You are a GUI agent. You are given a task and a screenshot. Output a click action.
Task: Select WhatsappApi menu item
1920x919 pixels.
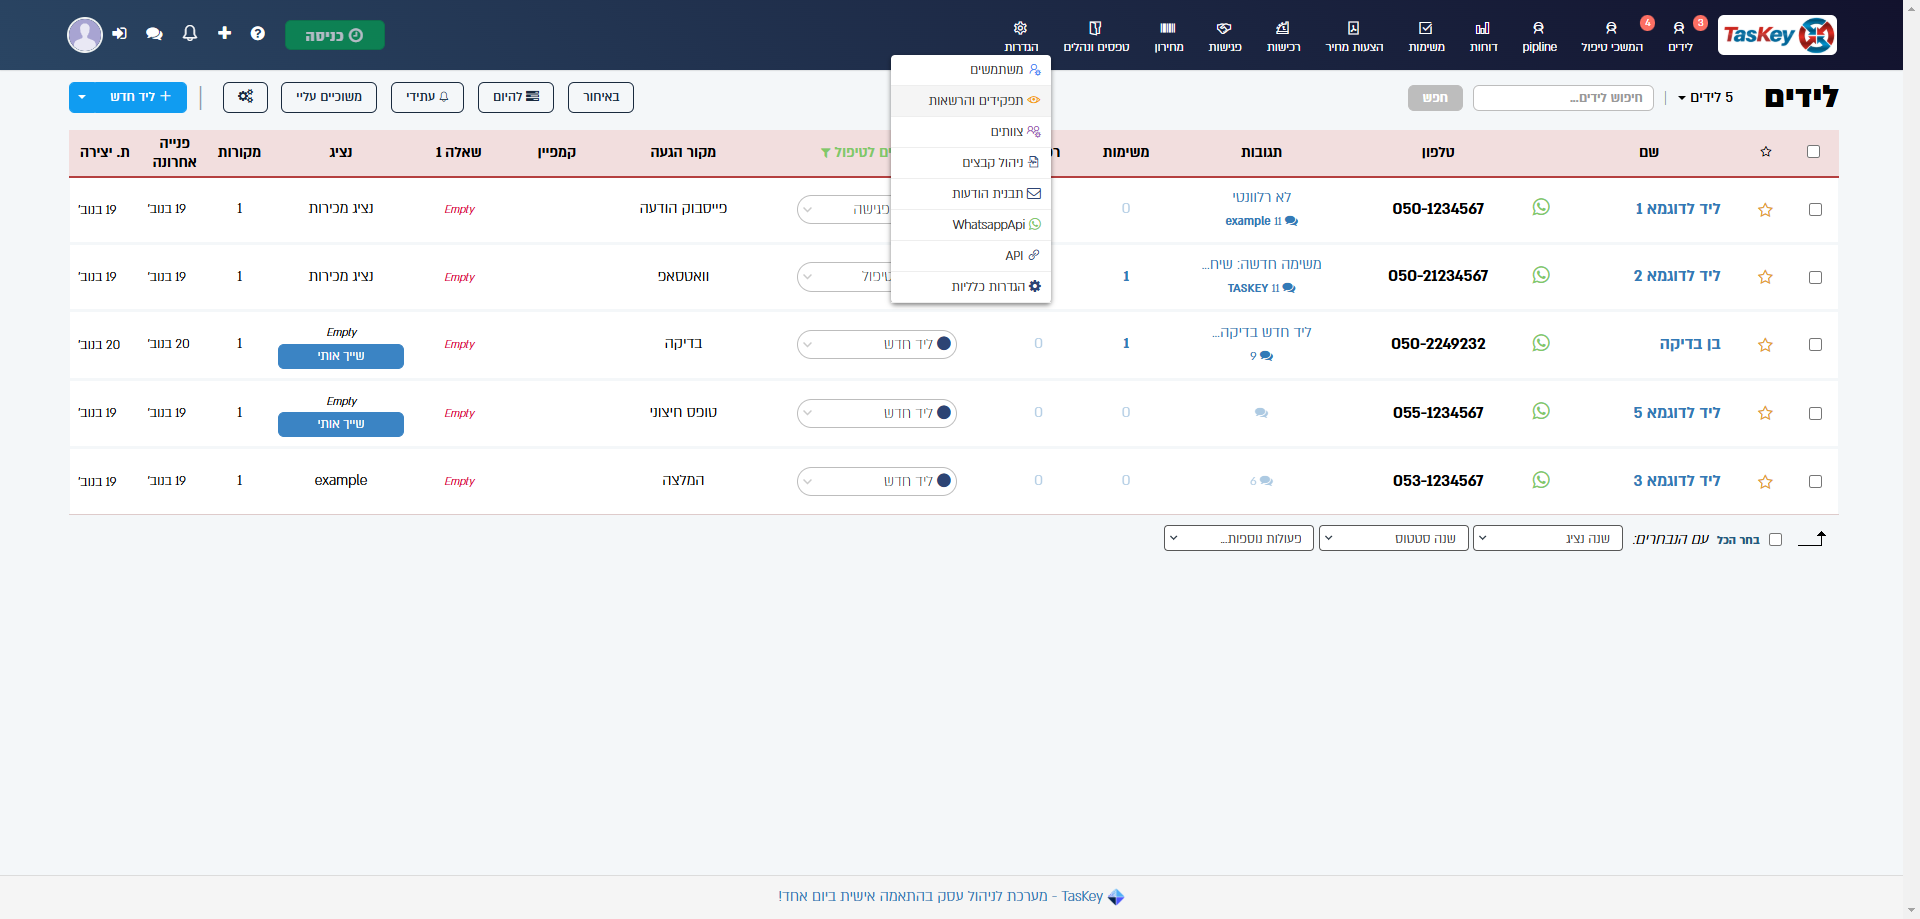coord(970,225)
